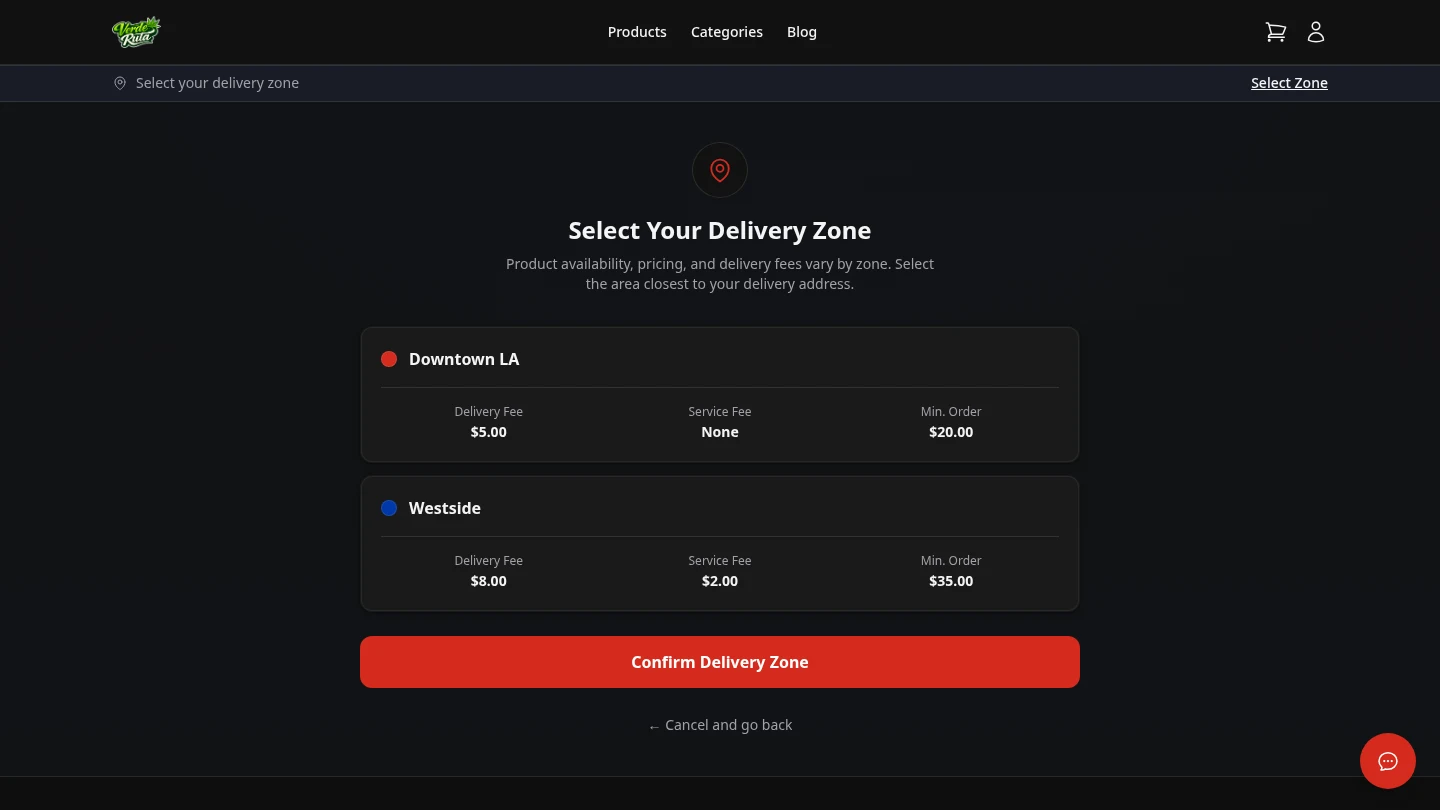Click the location pin icon in the banner

click(120, 83)
